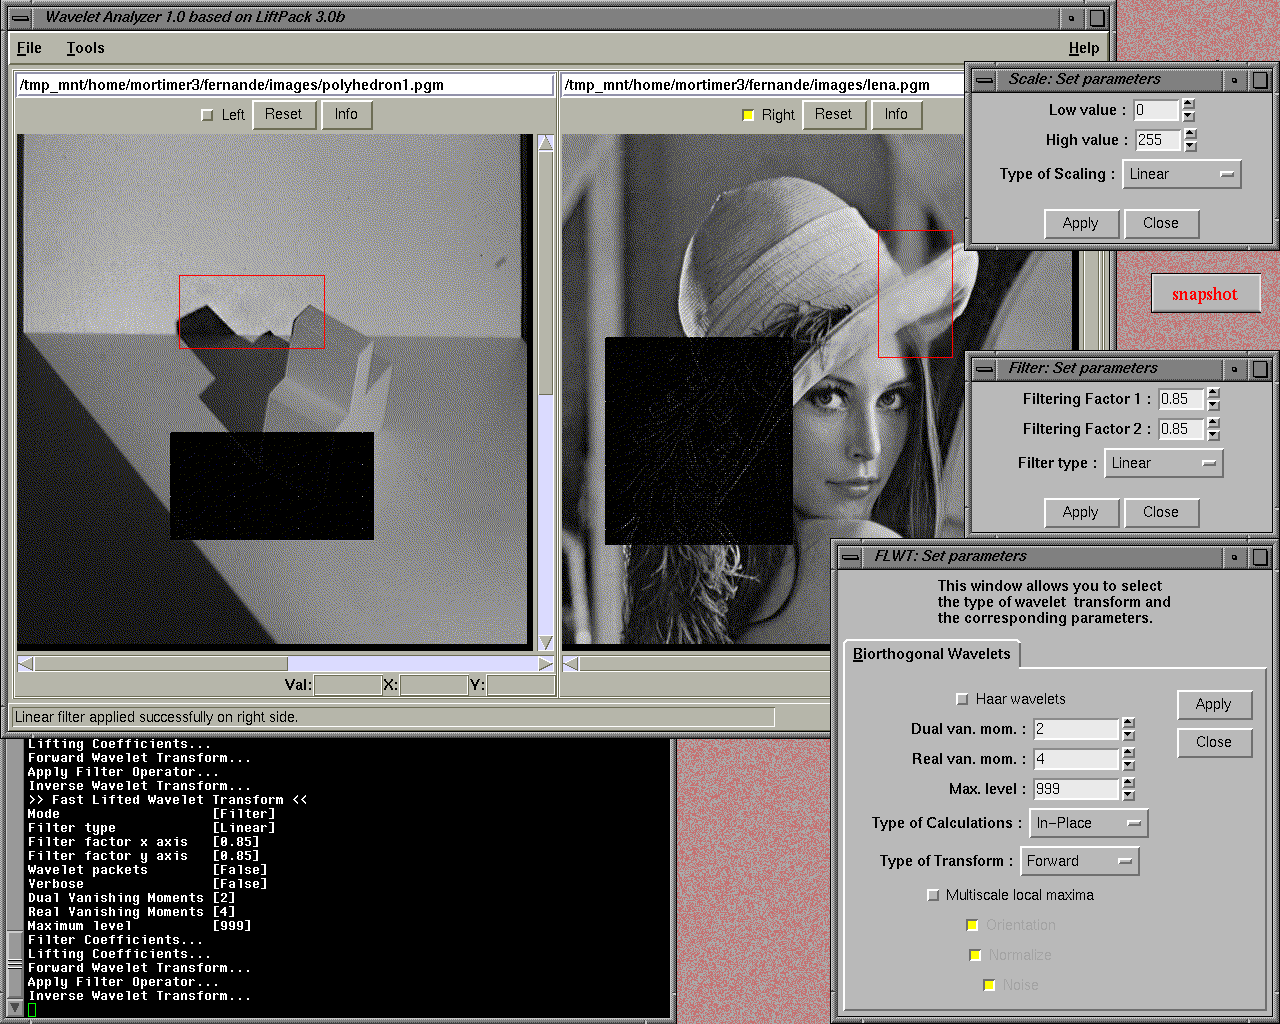Decrease Filtering Factor 2 with down arrow
The image size is (1280, 1024).
coord(1213,435)
